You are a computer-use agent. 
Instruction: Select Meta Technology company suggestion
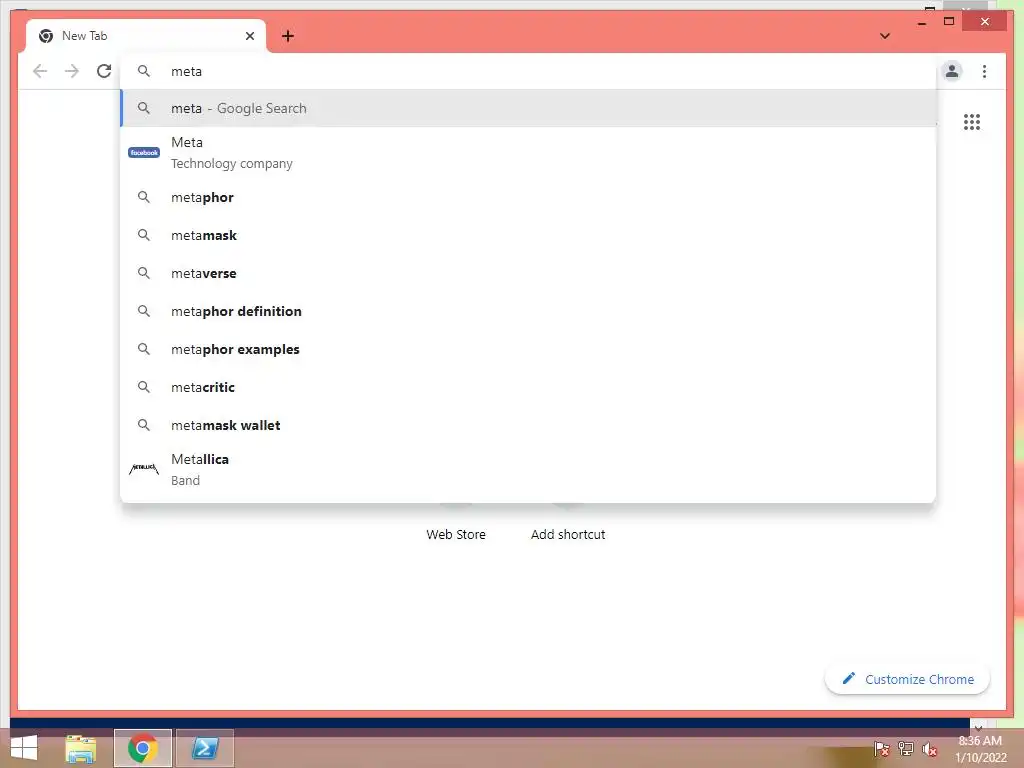pyautogui.click(x=528, y=153)
